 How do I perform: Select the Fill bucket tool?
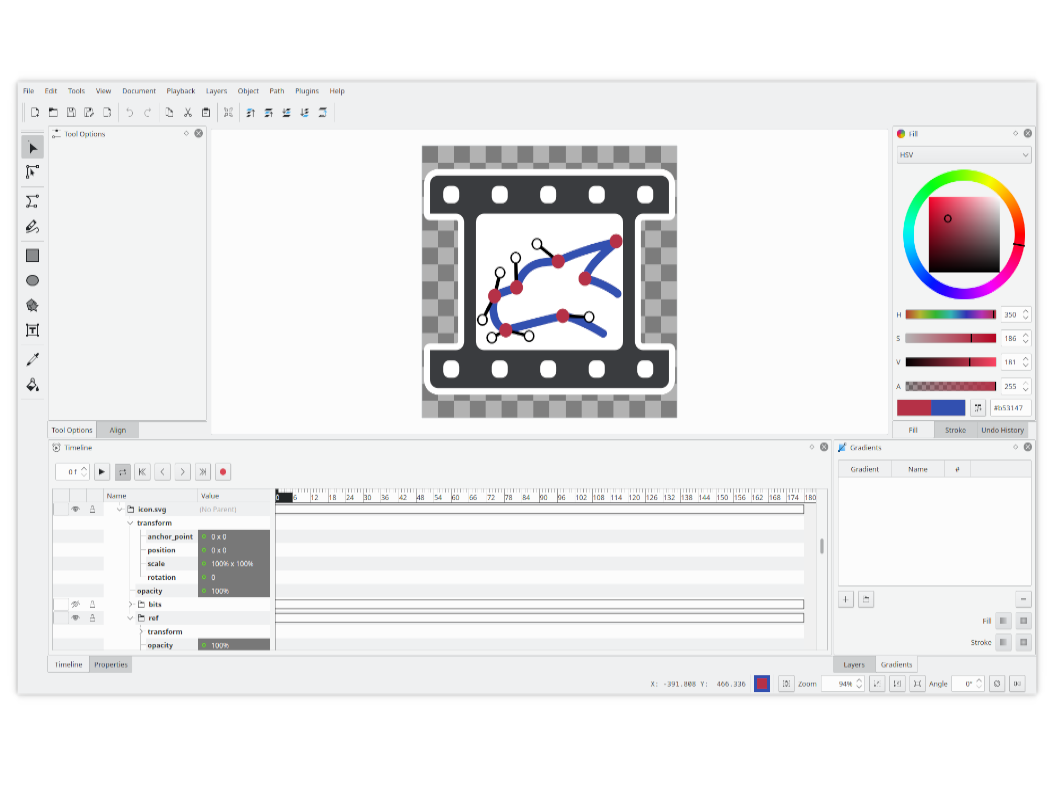click(x=32, y=384)
